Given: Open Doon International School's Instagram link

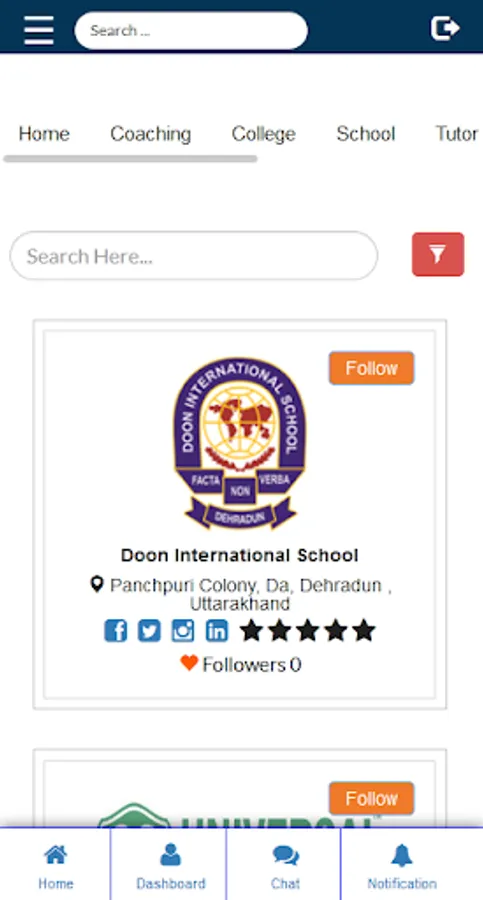Looking at the screenshot, I should [x=183, y=631].
